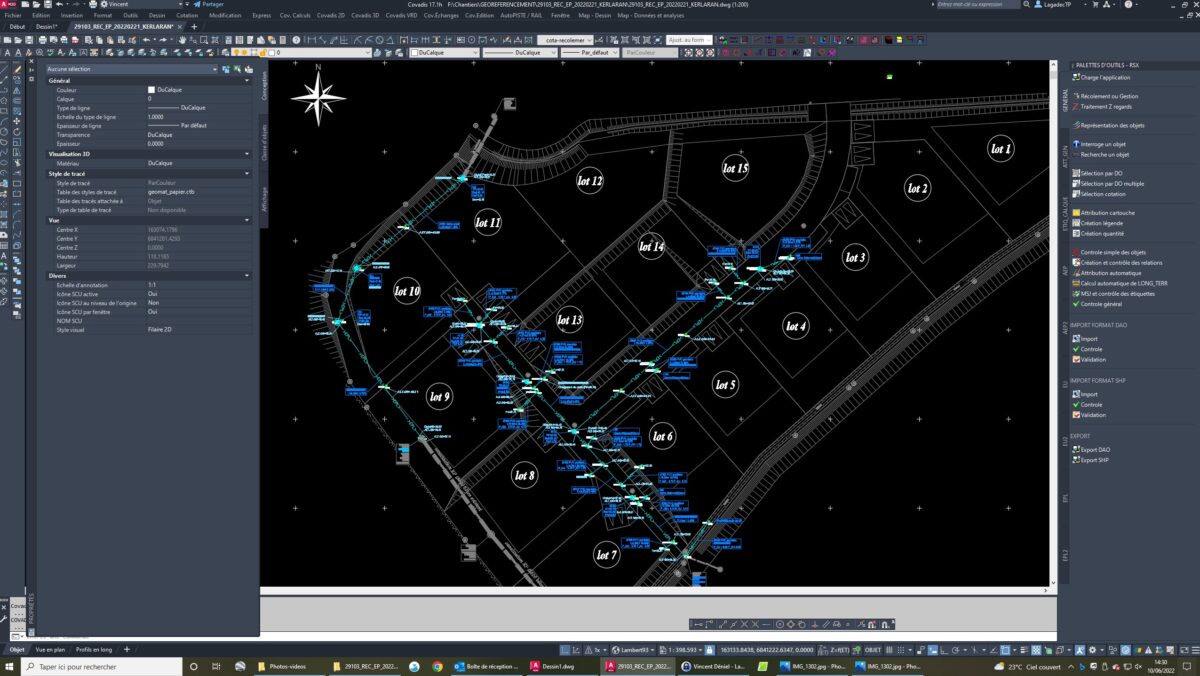Open the Cov. Calculs menu
The height and width of the screenshot is (676, 1200).
(295, 16)
